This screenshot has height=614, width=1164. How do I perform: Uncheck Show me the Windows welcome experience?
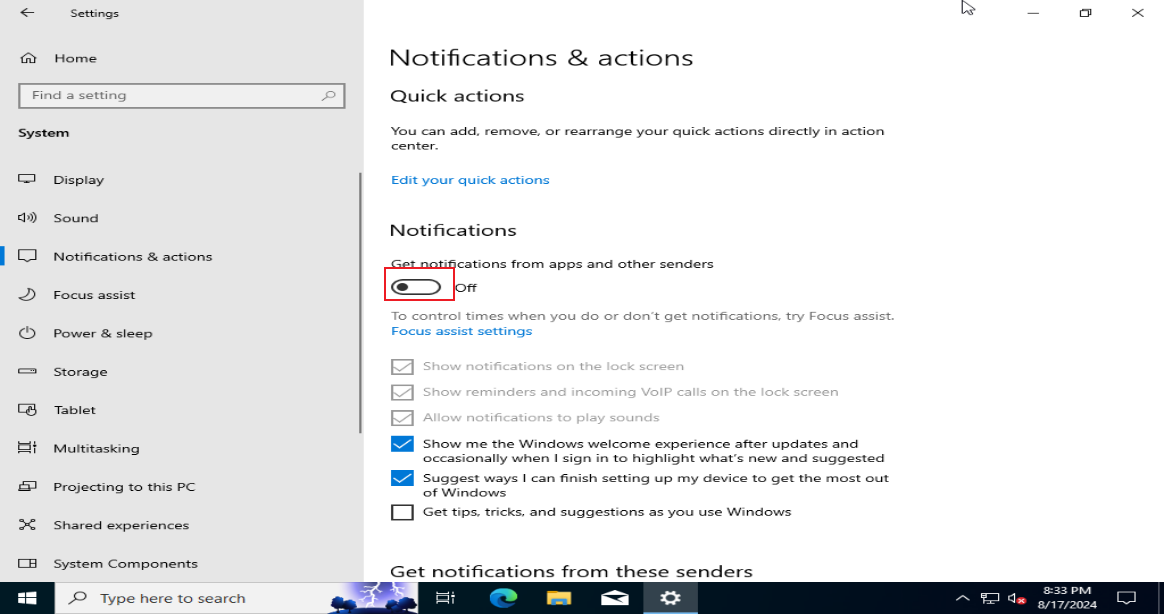coord(402,444)
